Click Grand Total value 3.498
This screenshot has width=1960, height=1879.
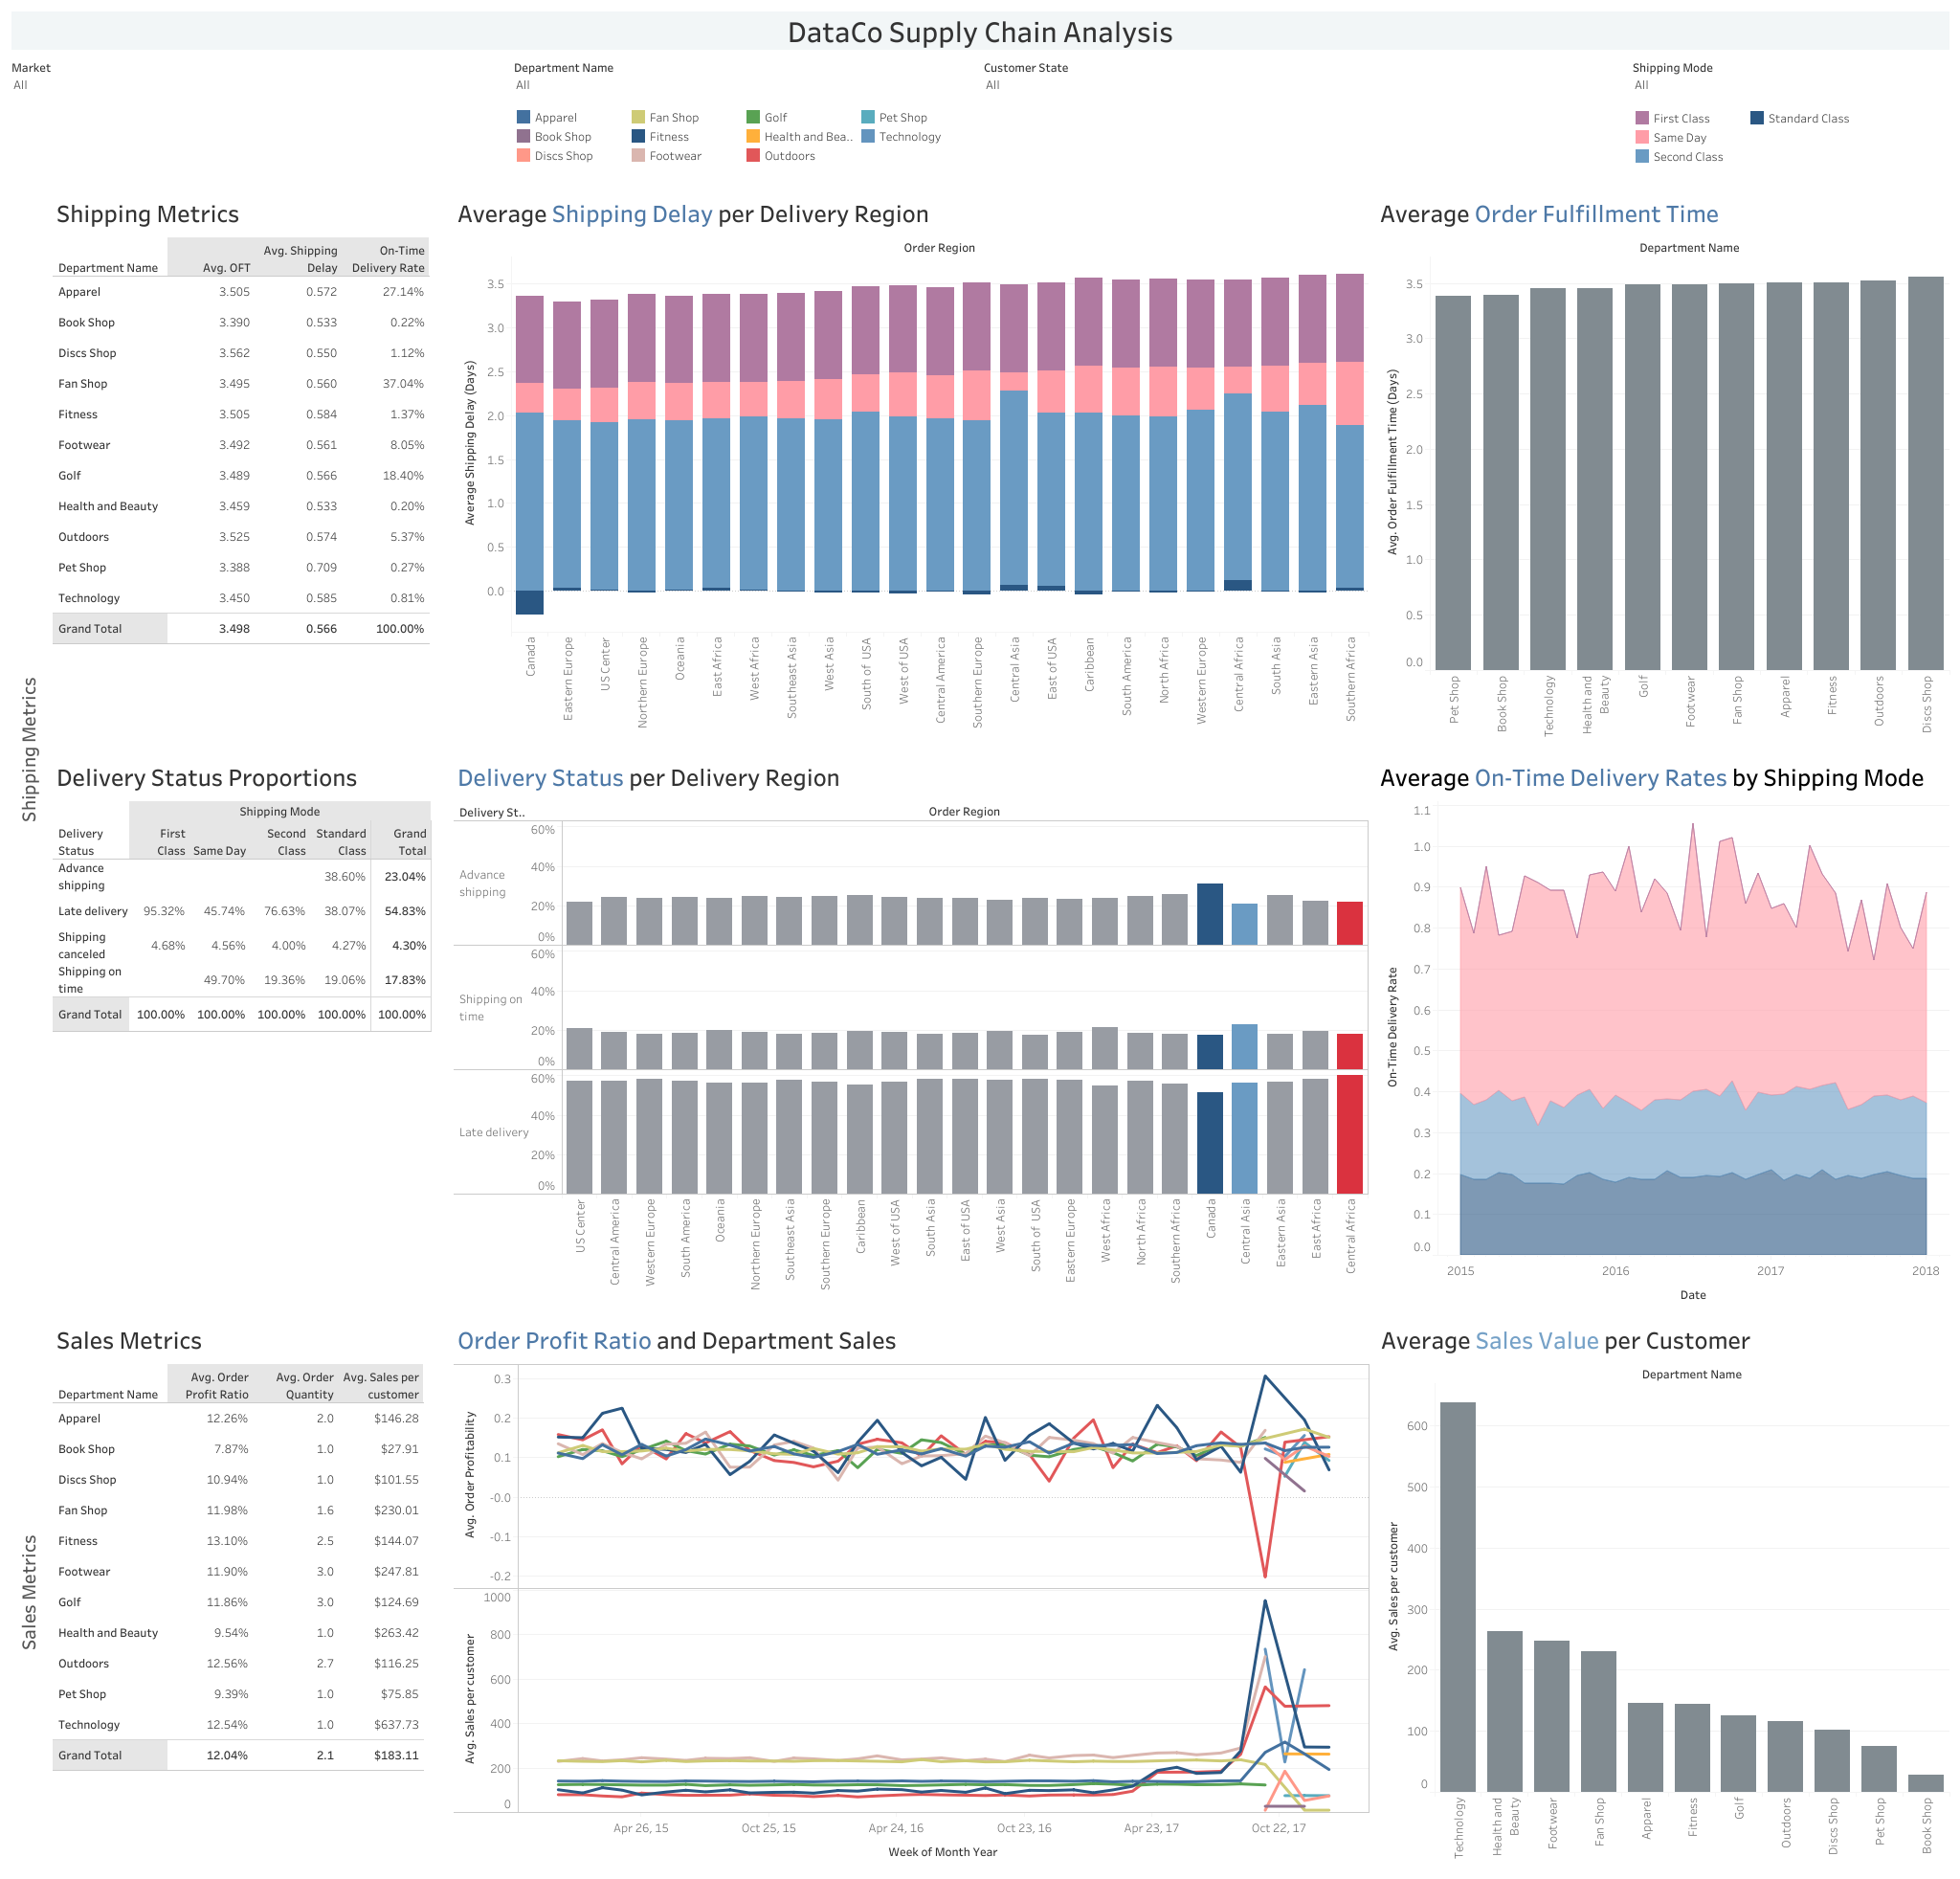click(234, 629)
